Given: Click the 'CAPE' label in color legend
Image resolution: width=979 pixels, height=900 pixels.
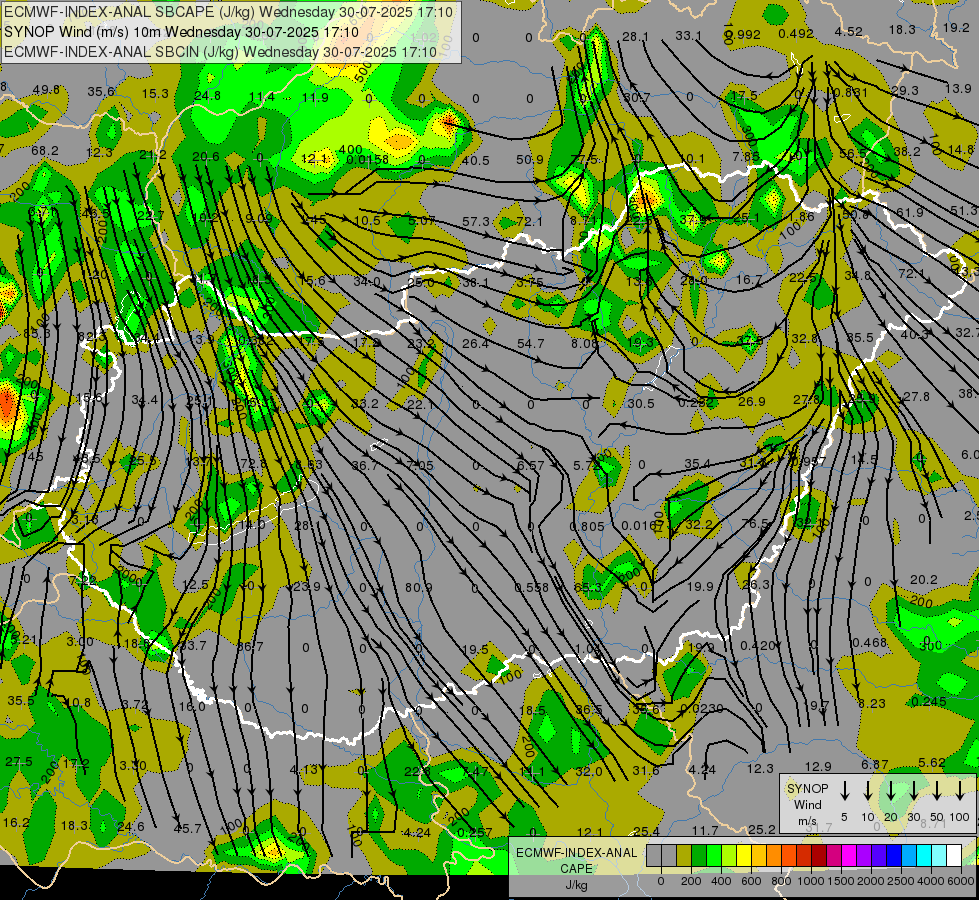Looking at the screenshot, I should pyautogui.click(x=576, y=869).
